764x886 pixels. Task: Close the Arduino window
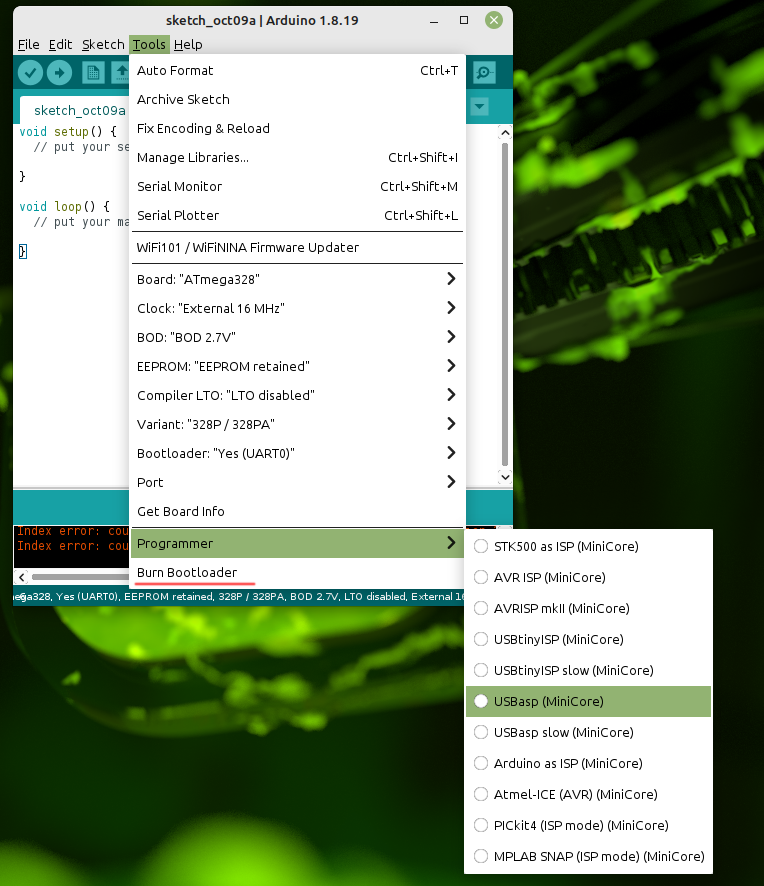pos(494,20)
